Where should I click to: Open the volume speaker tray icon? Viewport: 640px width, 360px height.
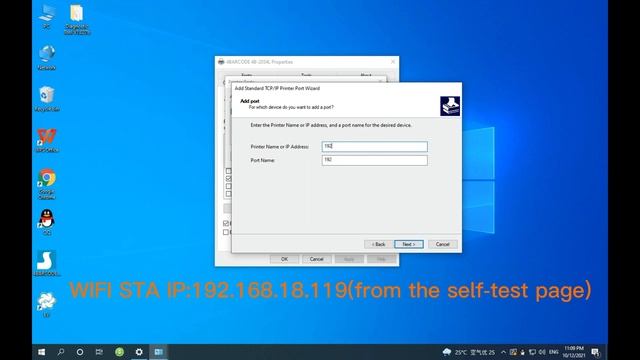point(542,352)
